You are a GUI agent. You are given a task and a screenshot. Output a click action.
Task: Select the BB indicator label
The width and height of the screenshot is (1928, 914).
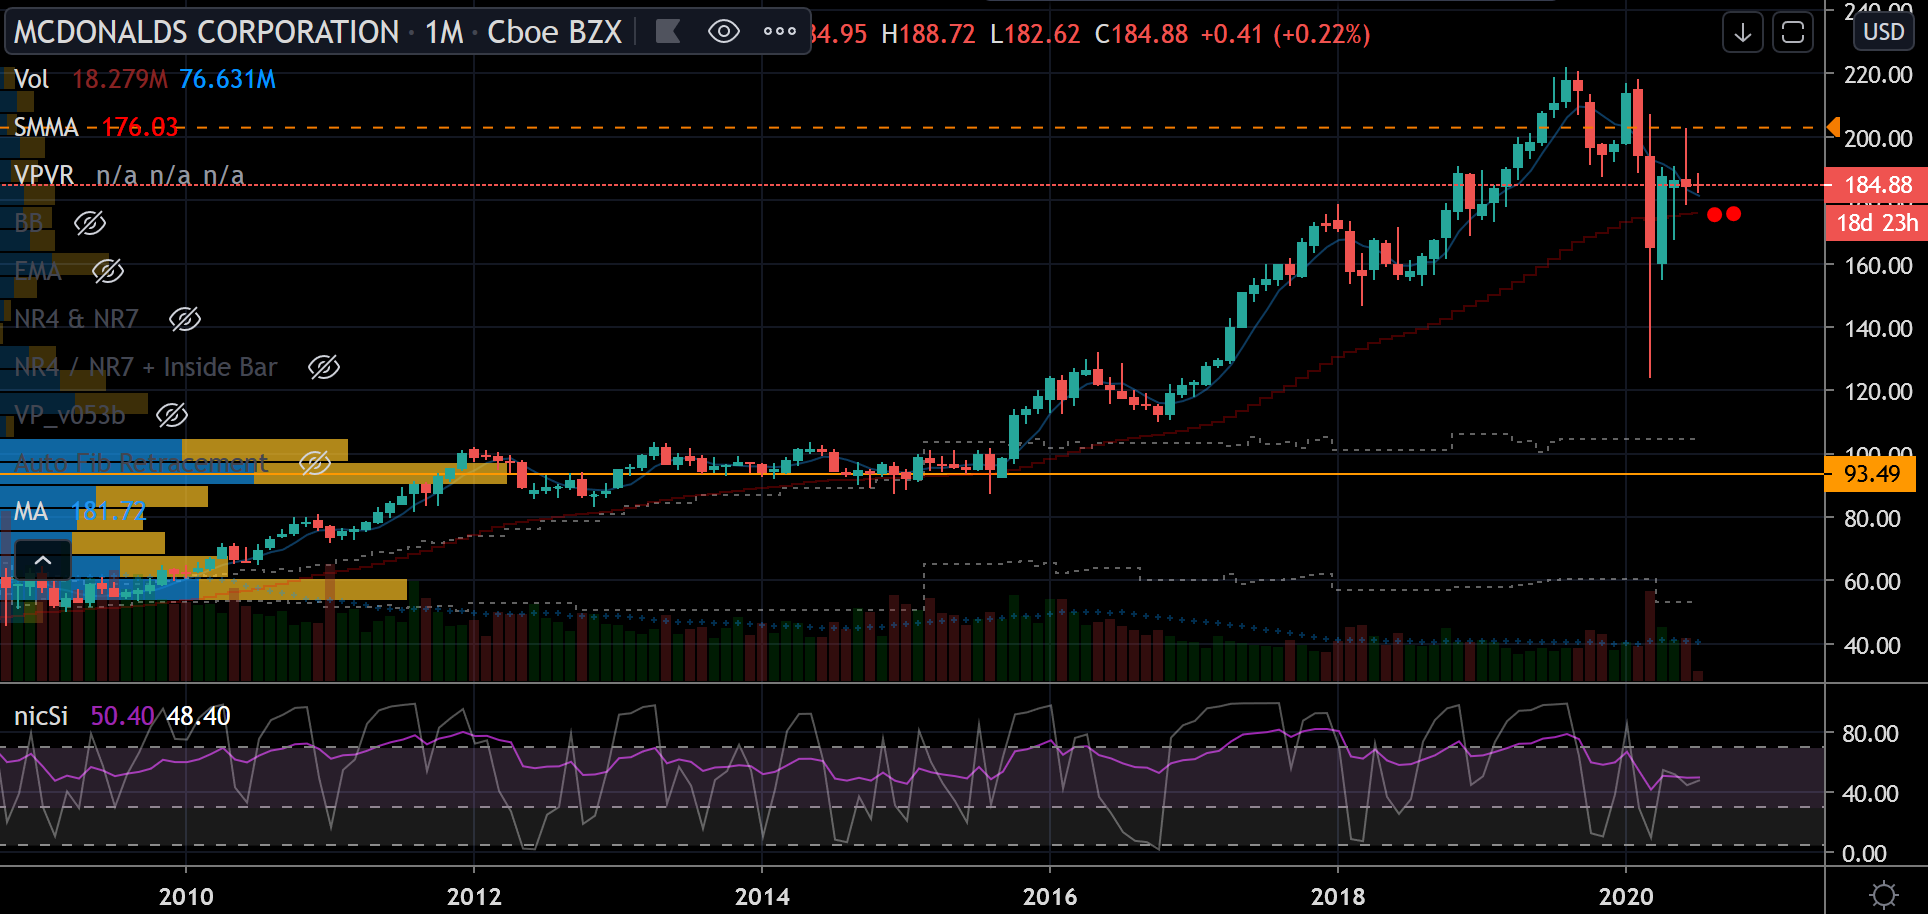click(x=29, y=223)
